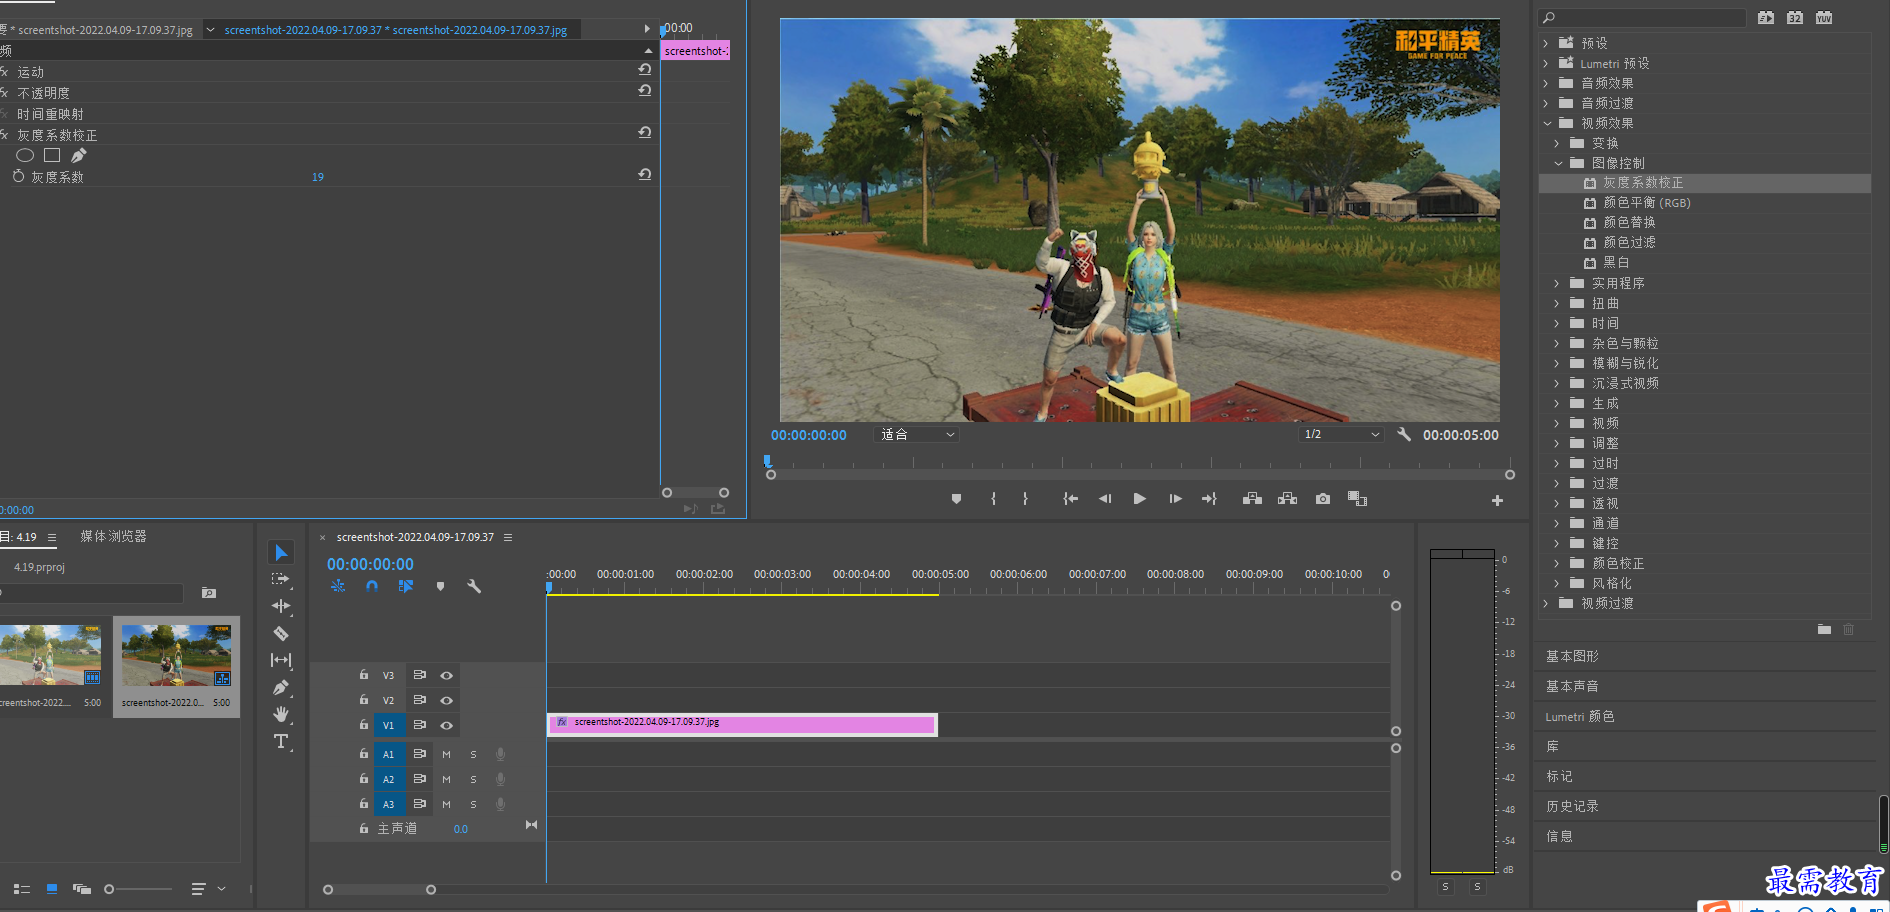This screenshot has height=912, width=1890.
Task: Expand the 预设 effects folder
Action: (1546, 43)
